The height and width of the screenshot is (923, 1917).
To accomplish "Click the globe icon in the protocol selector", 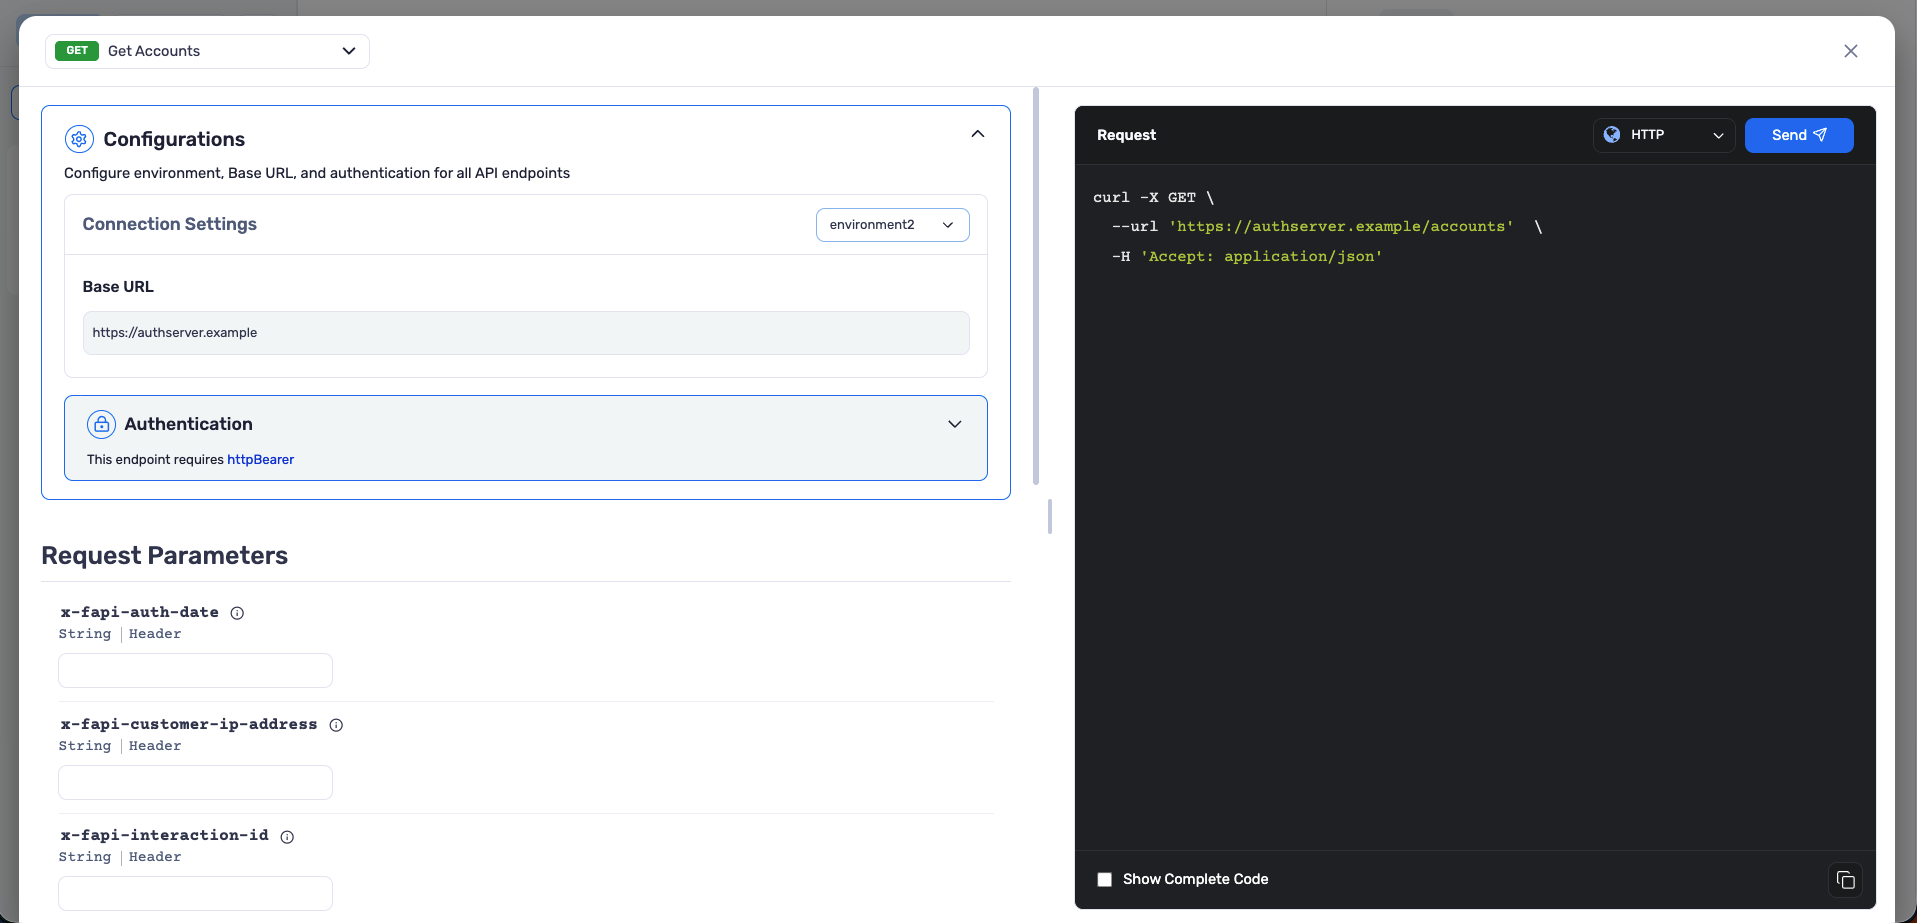I will 1611,134.
